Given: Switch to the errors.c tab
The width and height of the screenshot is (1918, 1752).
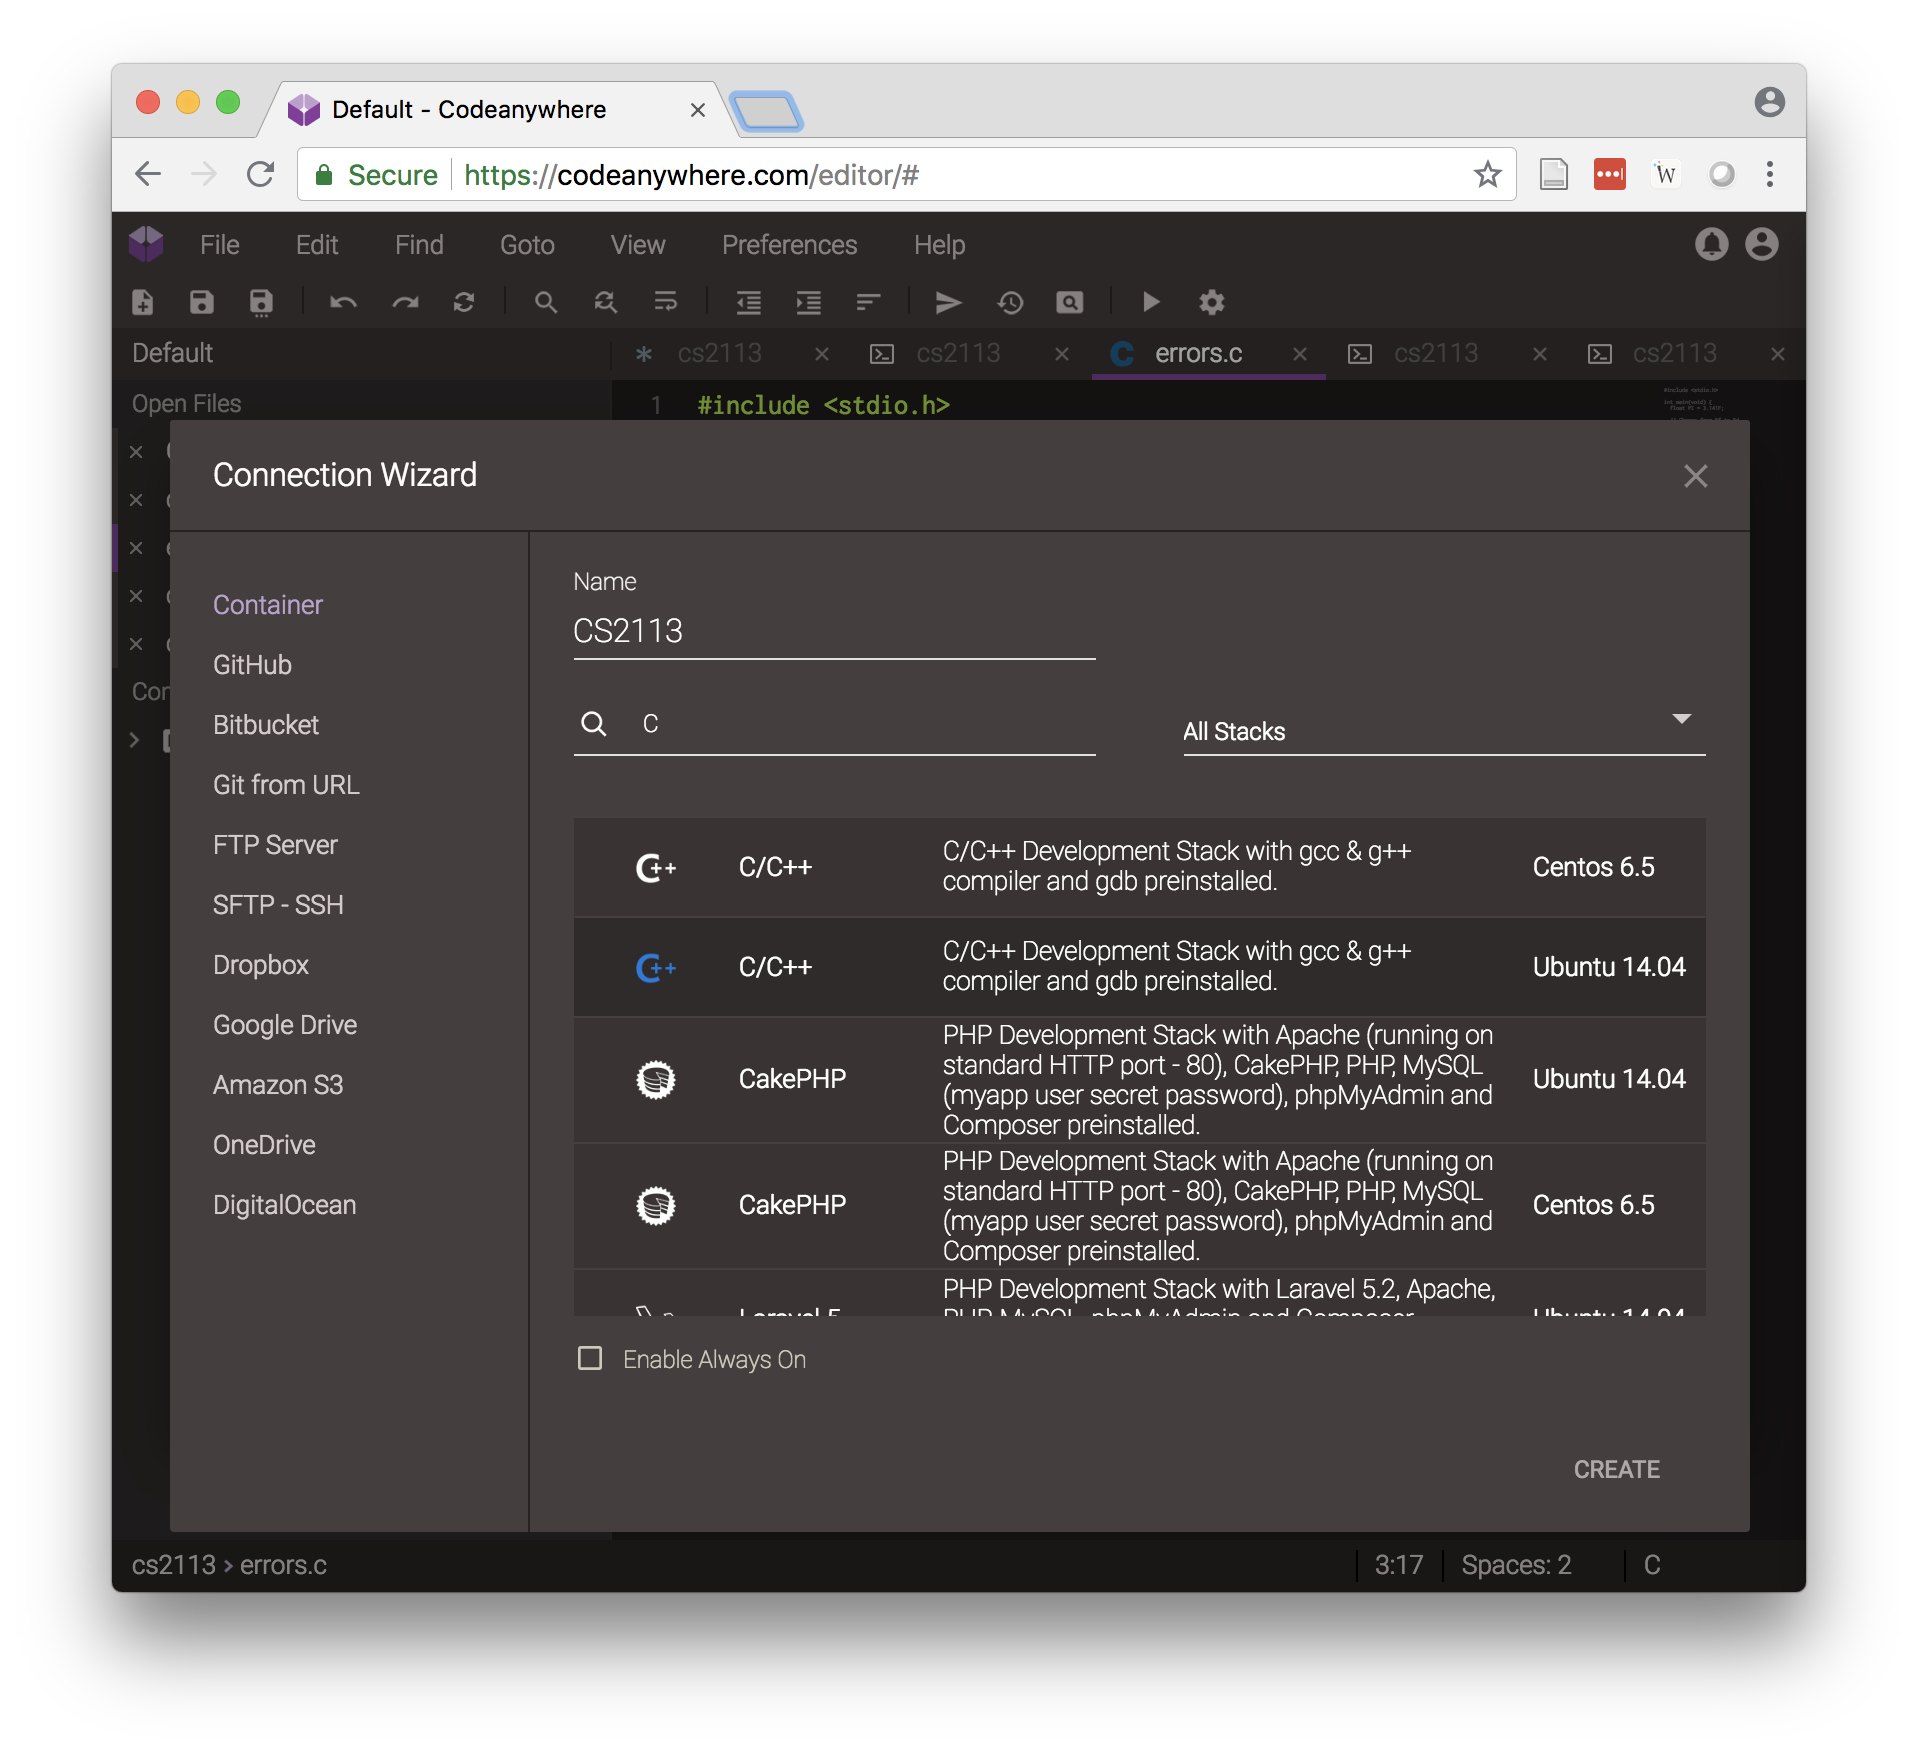Looking at the screenshot, I should click(x=1198, y=353).
